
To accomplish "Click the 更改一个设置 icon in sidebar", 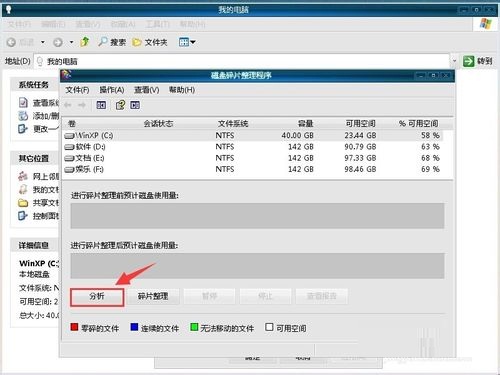I will (x=22, y=129).
